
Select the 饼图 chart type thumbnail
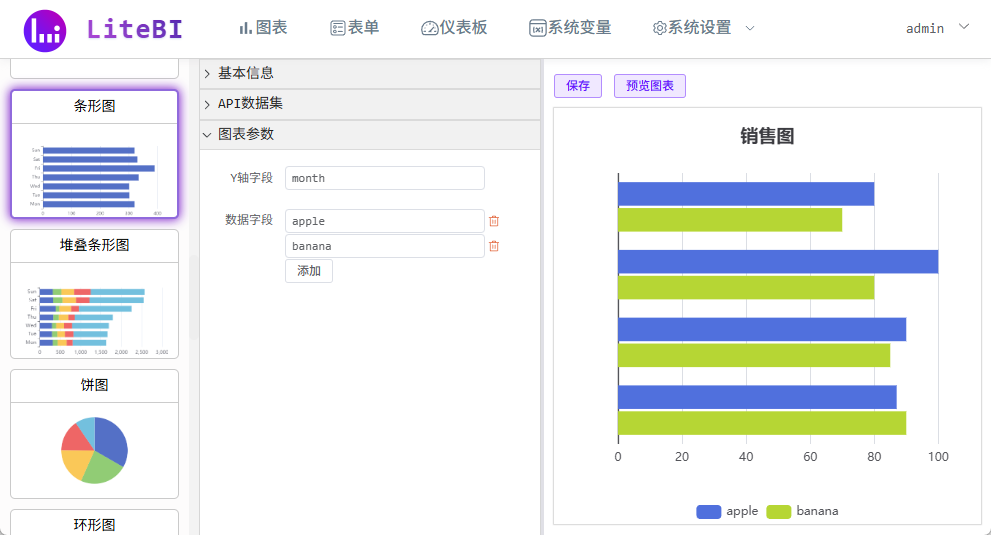coord(95,434)
